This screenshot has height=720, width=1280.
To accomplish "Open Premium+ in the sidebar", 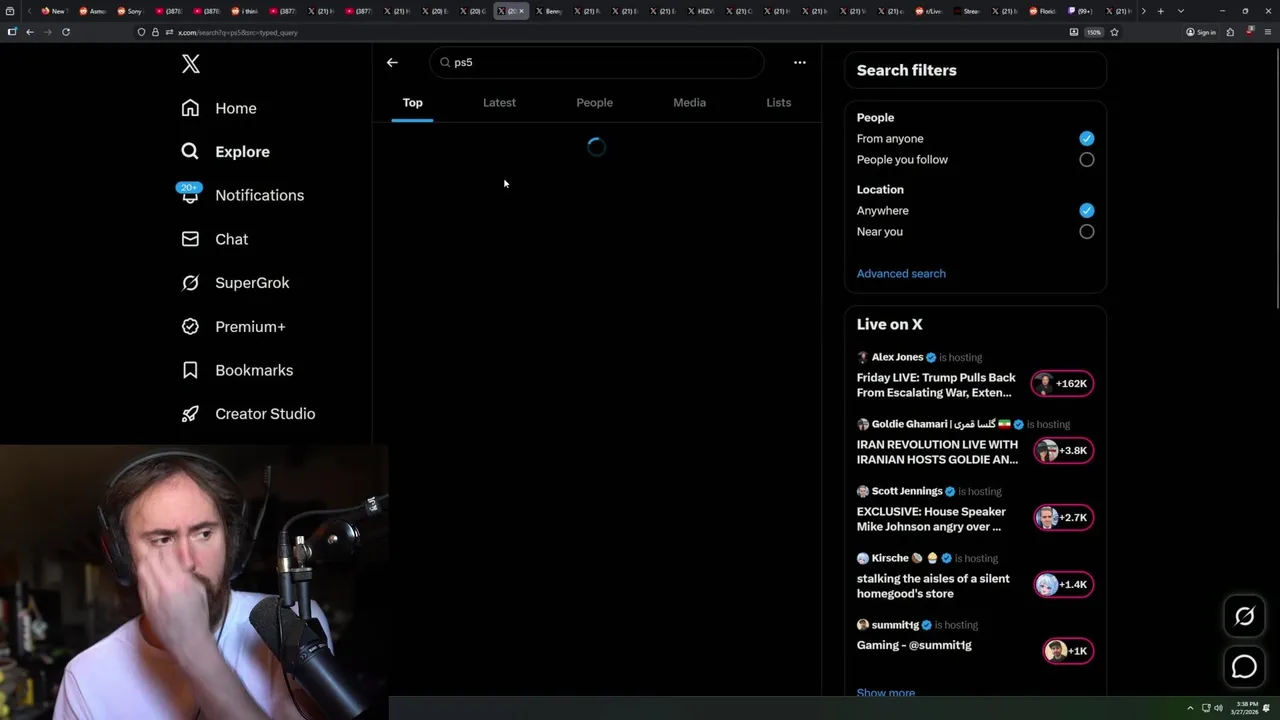I will (233, 327).
